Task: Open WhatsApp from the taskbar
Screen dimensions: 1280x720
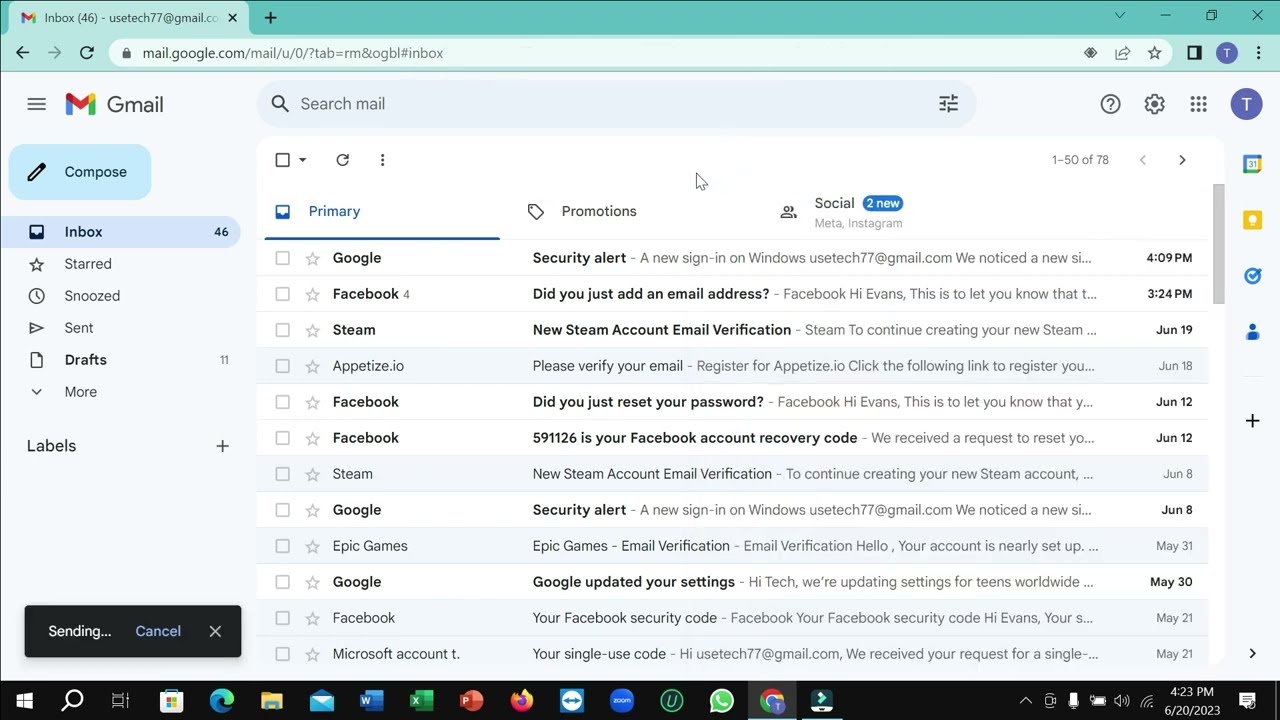Action: [x=721, y=701]
